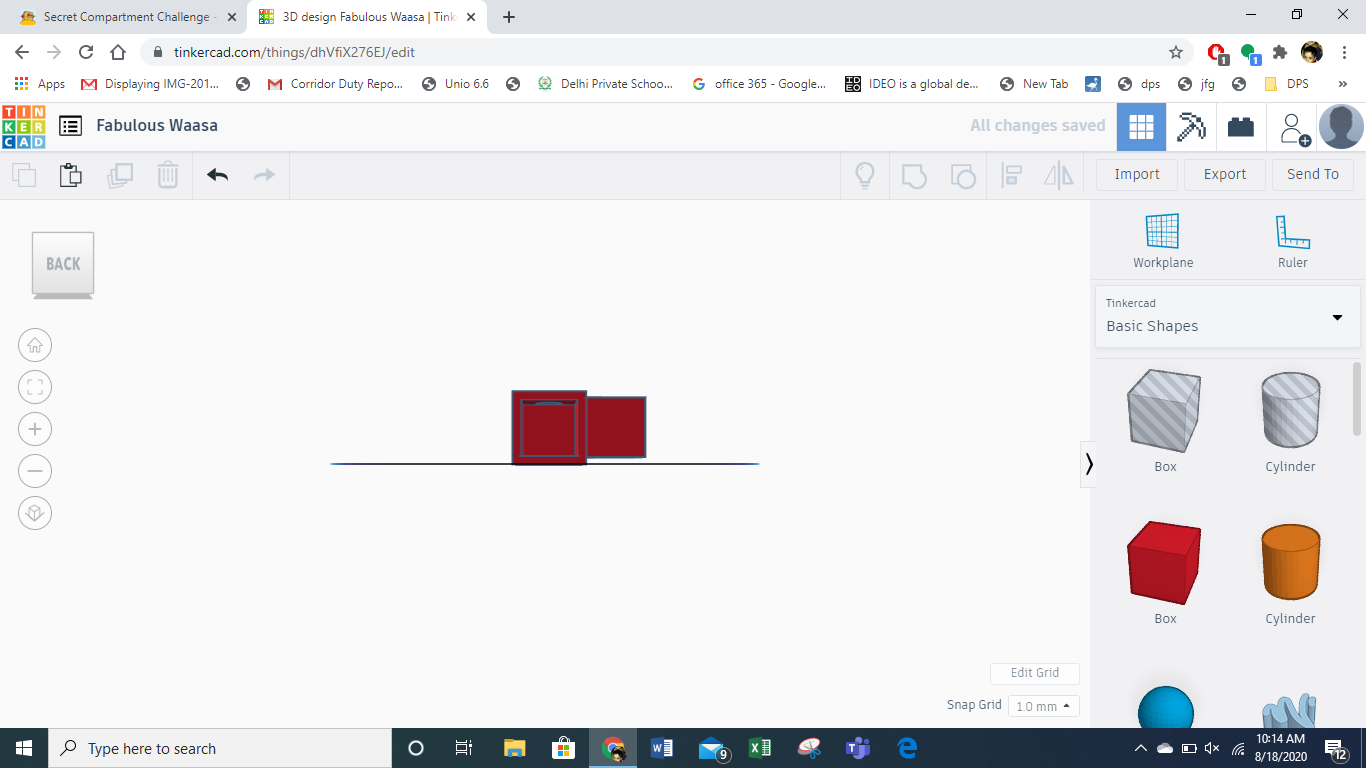This screenshot has width=1366, height=768.
Task: Zoom in with the plus button
Action: 35,429
